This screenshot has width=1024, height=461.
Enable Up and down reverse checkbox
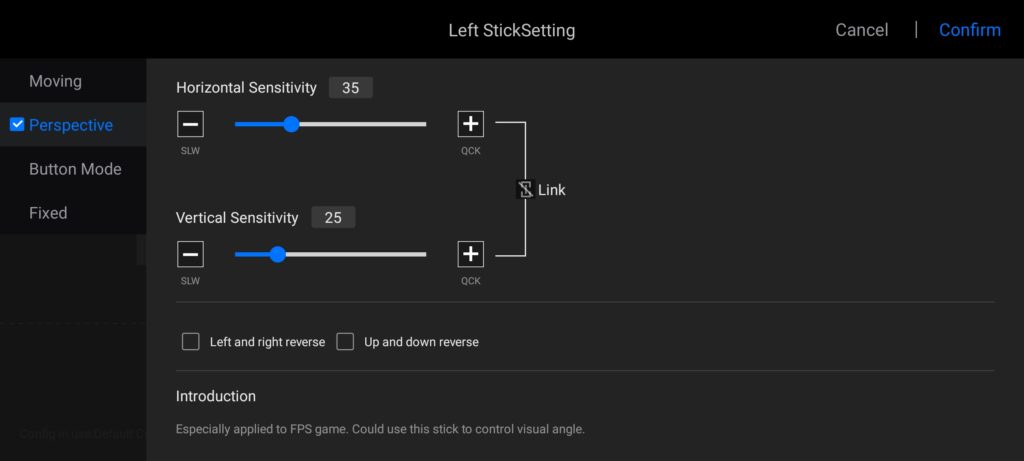(345, 342)
